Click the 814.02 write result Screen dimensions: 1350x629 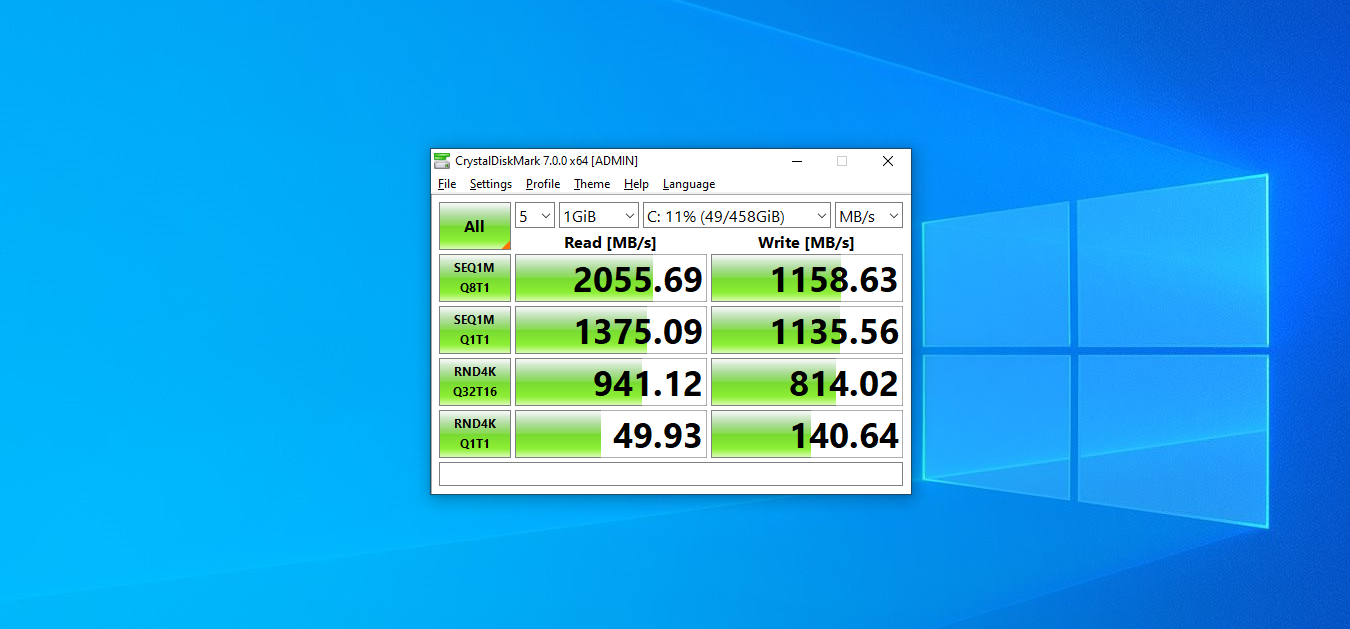tap(807, 382)
